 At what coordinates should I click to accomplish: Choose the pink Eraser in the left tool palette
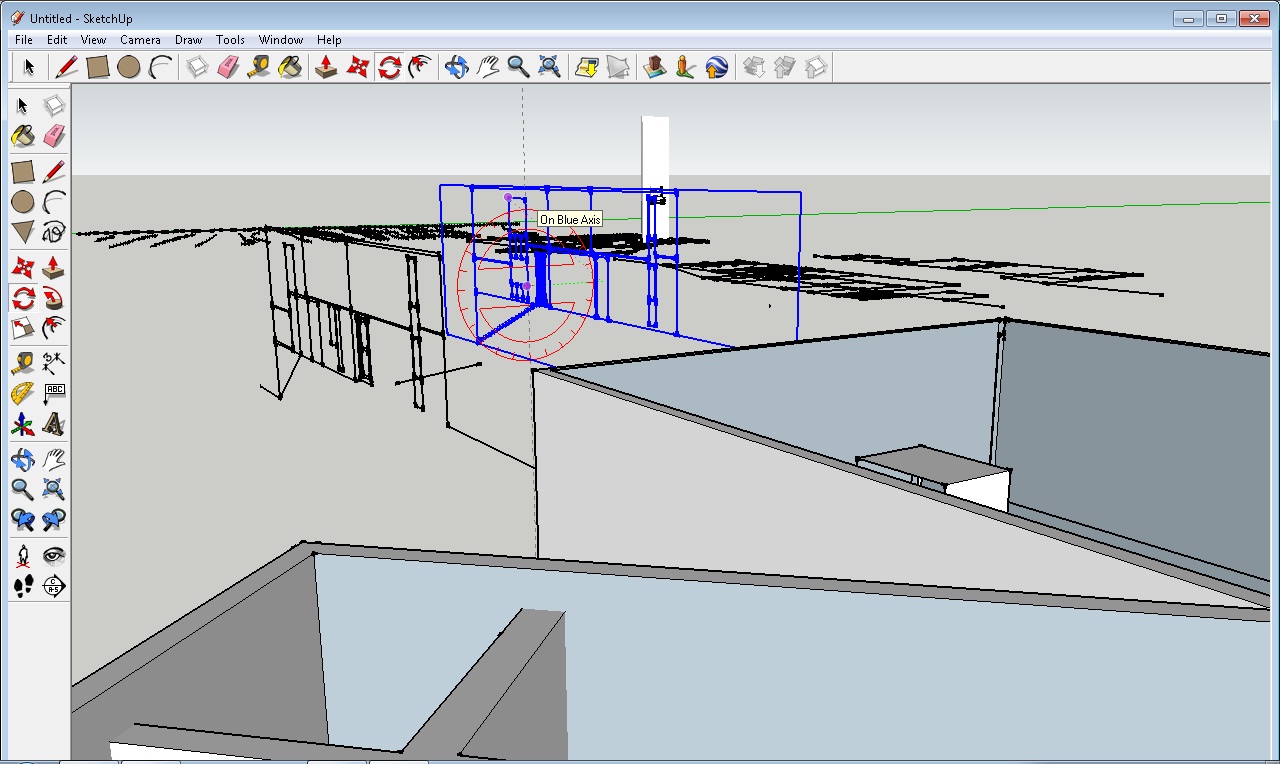54,136
